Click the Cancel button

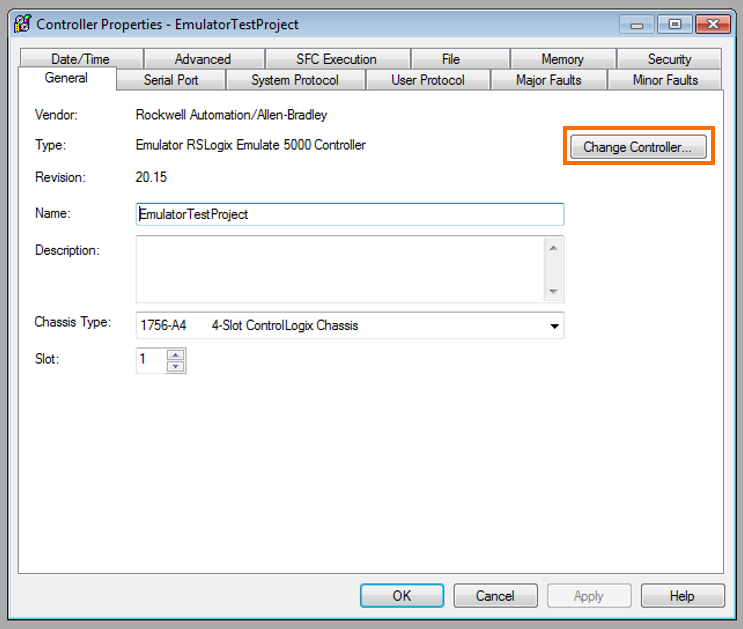click(495, 595)
